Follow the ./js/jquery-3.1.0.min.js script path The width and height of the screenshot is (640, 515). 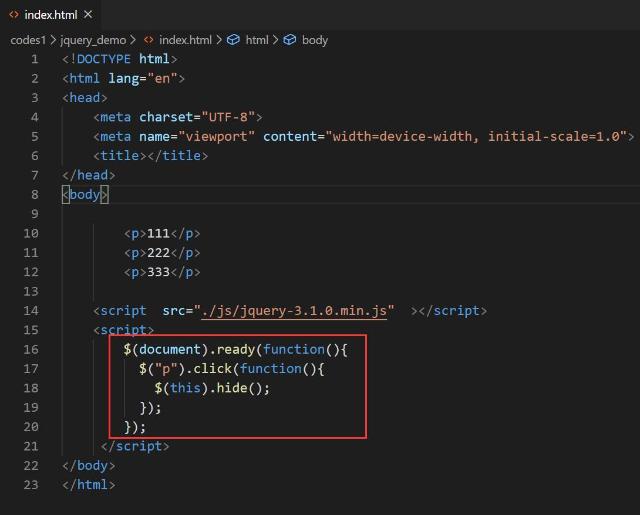tap(298, 311)
